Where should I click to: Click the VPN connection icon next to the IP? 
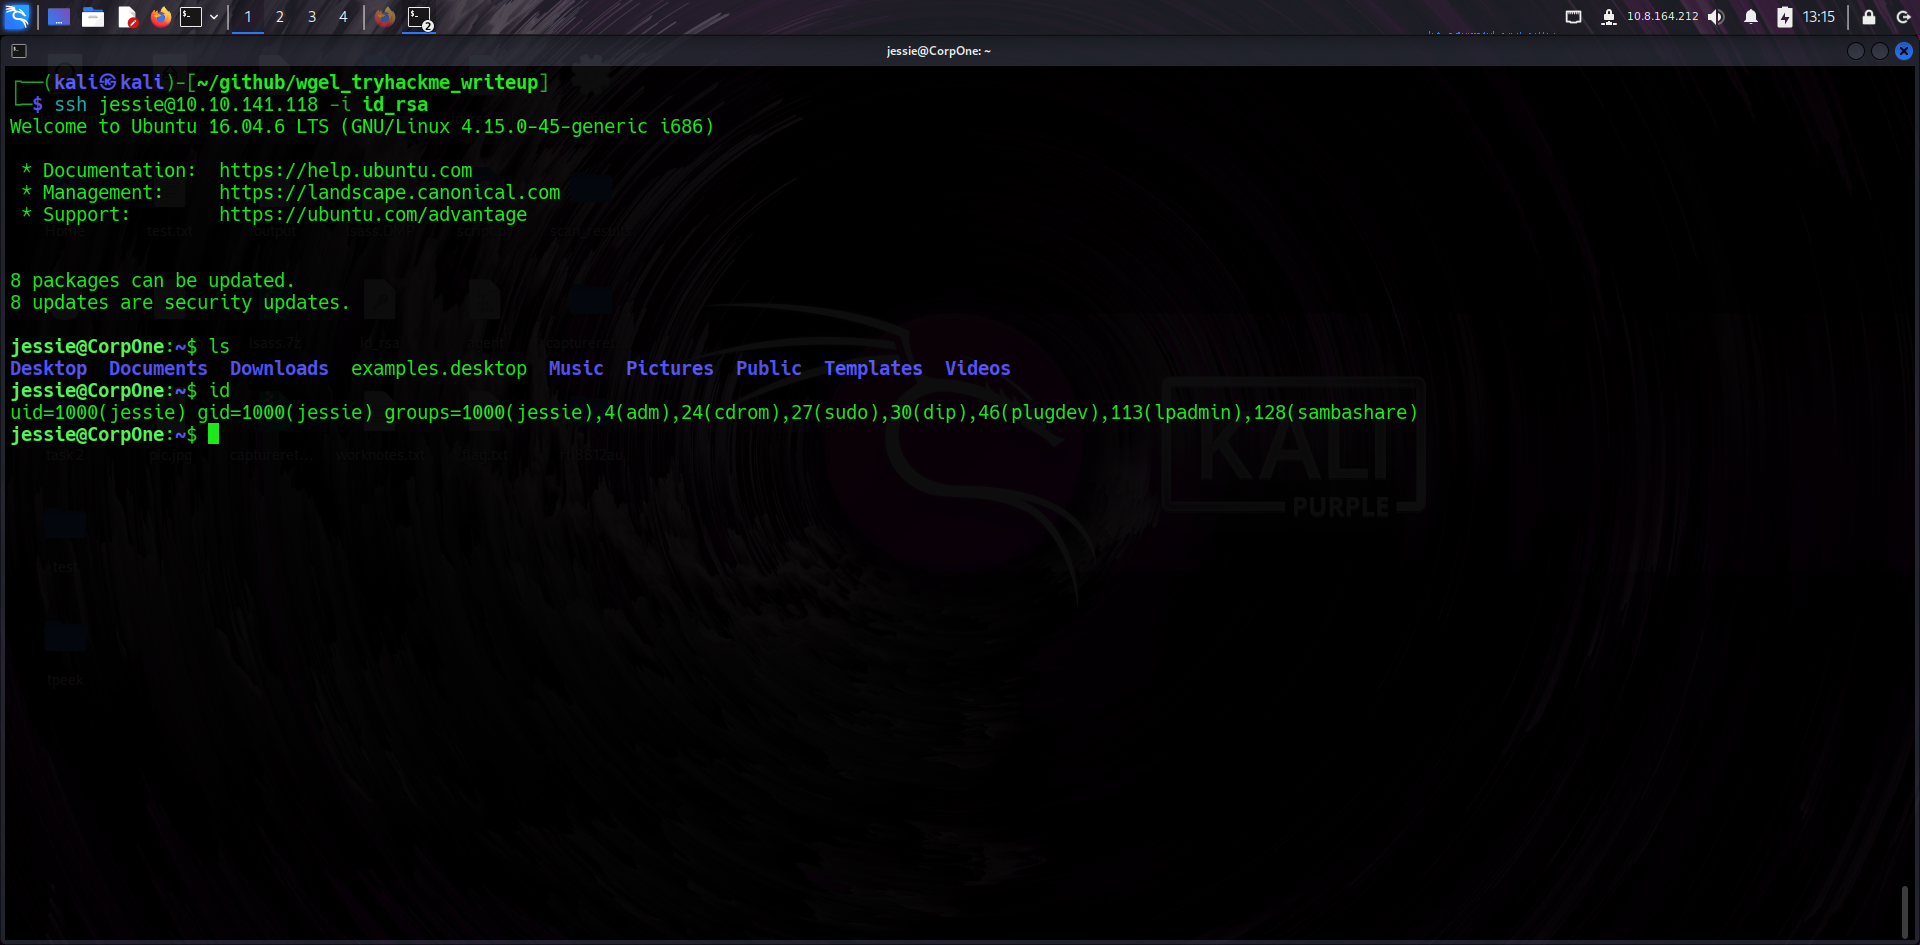click(x=1610, y=17)
